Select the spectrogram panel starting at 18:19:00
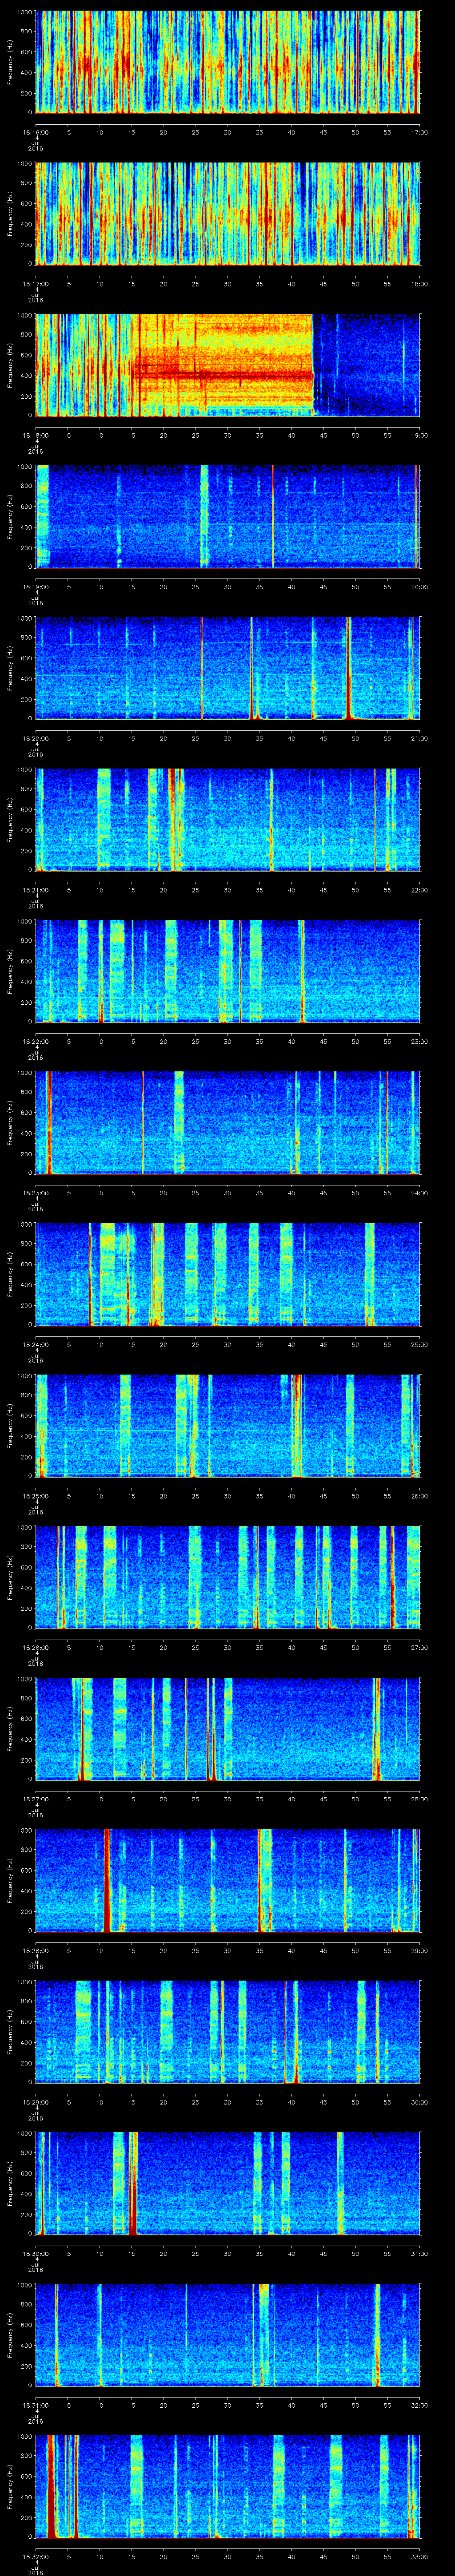455x2576 pixels. 227,516
